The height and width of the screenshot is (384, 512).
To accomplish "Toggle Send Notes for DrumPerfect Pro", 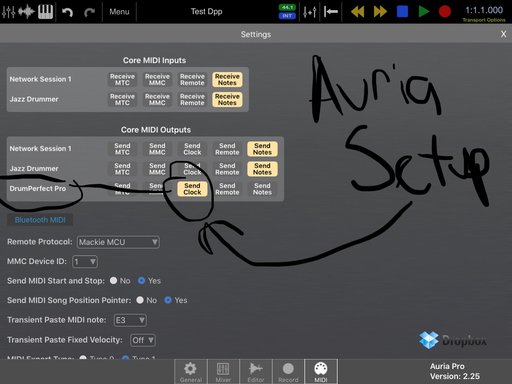I will (262, 189).
